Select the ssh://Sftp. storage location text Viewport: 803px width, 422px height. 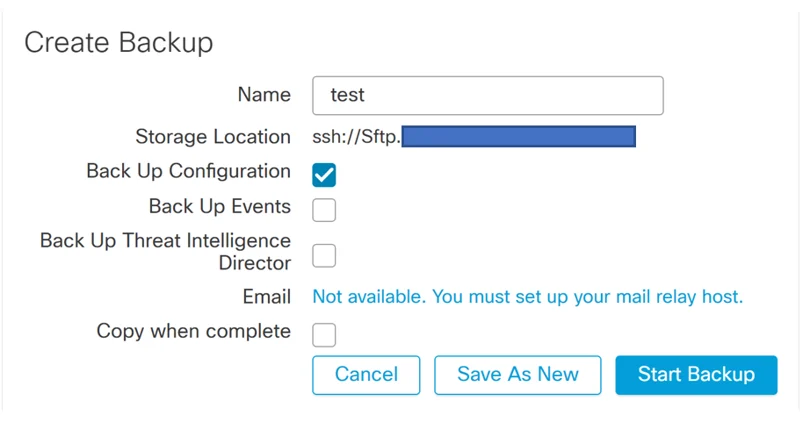pyautogui.click(x=356, y=137)
